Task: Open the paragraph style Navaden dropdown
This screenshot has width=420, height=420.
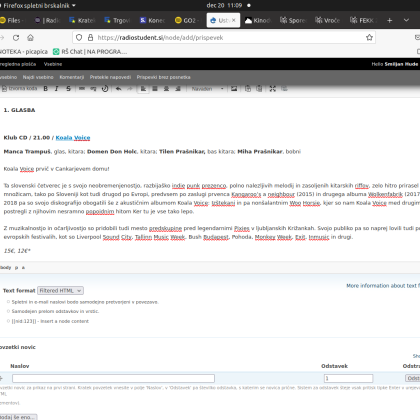Action: (x=207, y=89)
